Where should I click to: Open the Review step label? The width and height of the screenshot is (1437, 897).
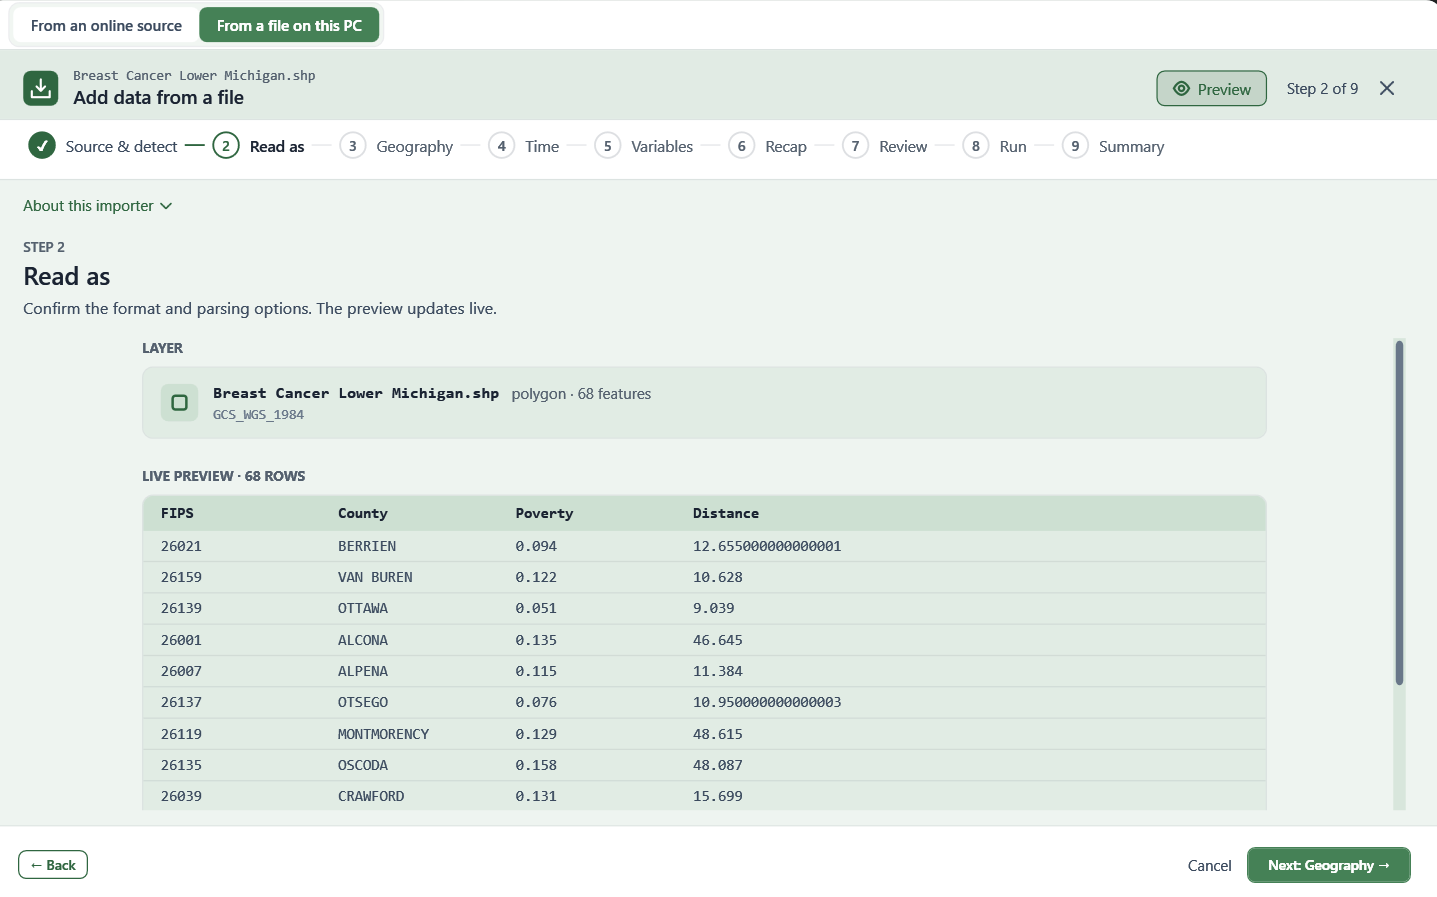pos(903,147)
